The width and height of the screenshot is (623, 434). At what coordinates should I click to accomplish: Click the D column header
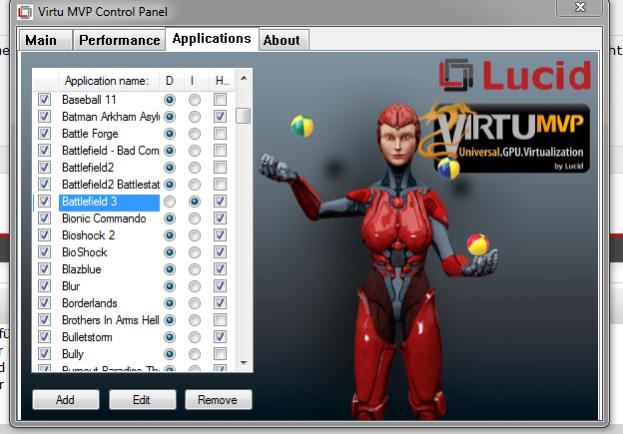[x=170, y=81]
